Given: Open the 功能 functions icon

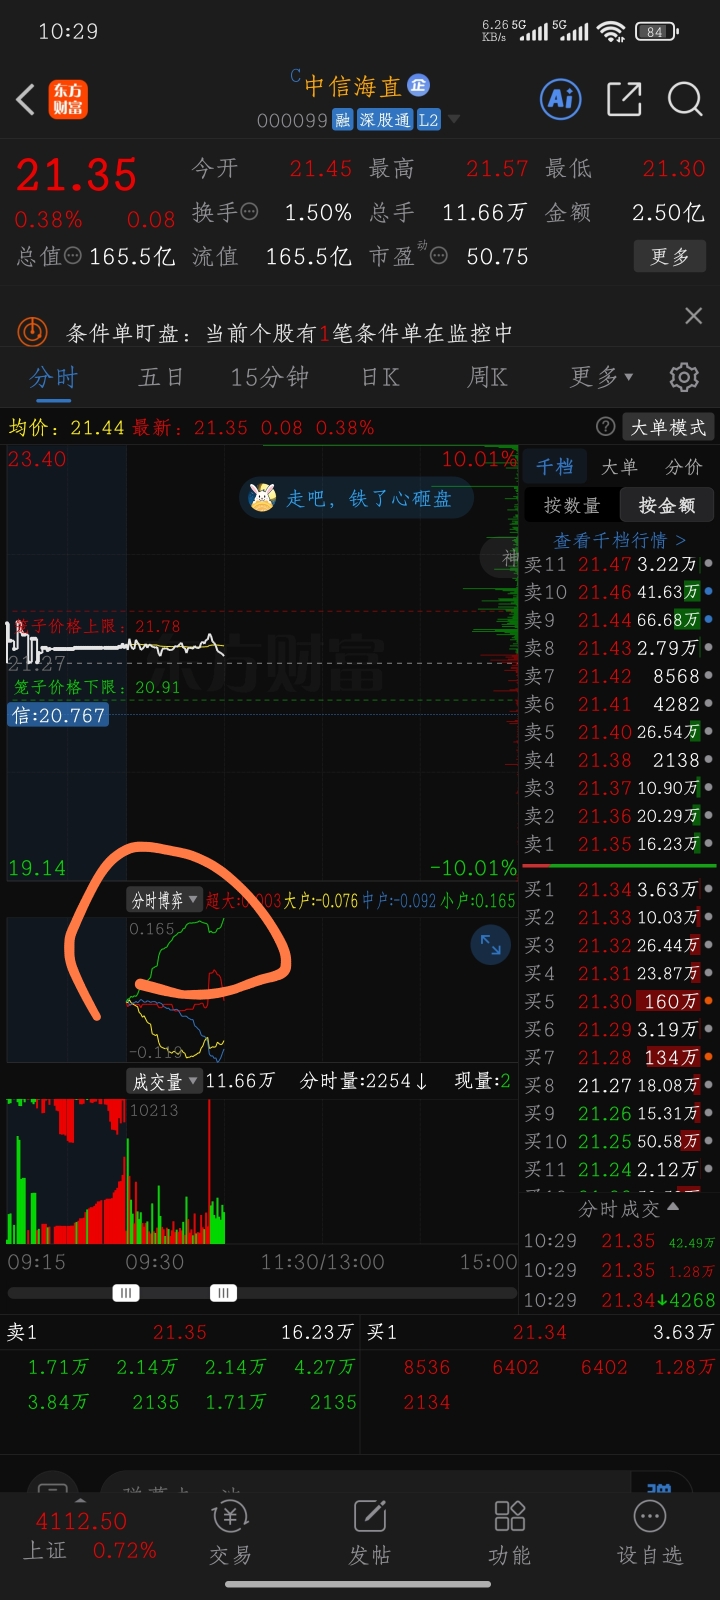Looking at the screenshot, I should click(510, 1533).
